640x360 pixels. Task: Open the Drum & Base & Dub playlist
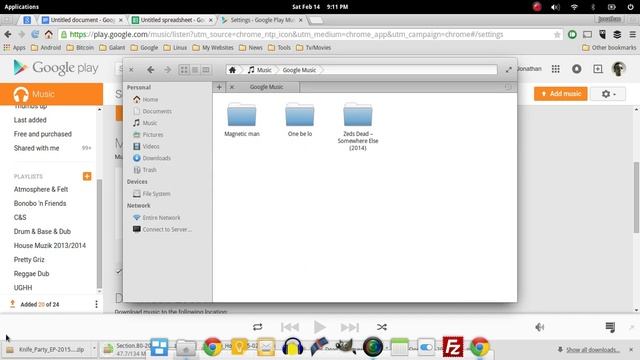point(42,231)
